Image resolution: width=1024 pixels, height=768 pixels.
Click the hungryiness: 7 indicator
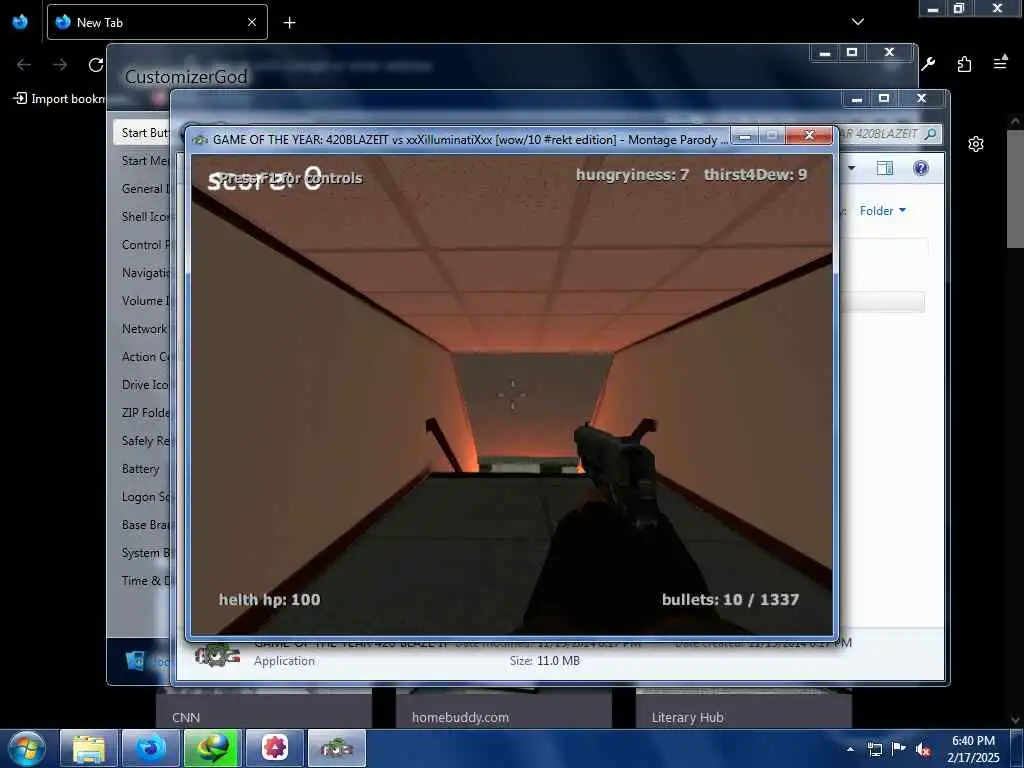(632, 175)
